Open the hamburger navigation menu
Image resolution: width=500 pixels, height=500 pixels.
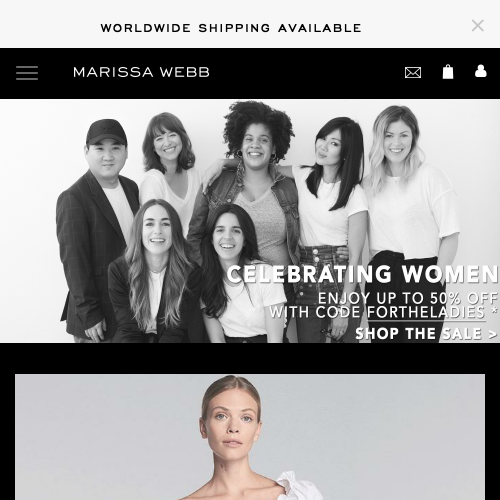(x=27, y=73)
